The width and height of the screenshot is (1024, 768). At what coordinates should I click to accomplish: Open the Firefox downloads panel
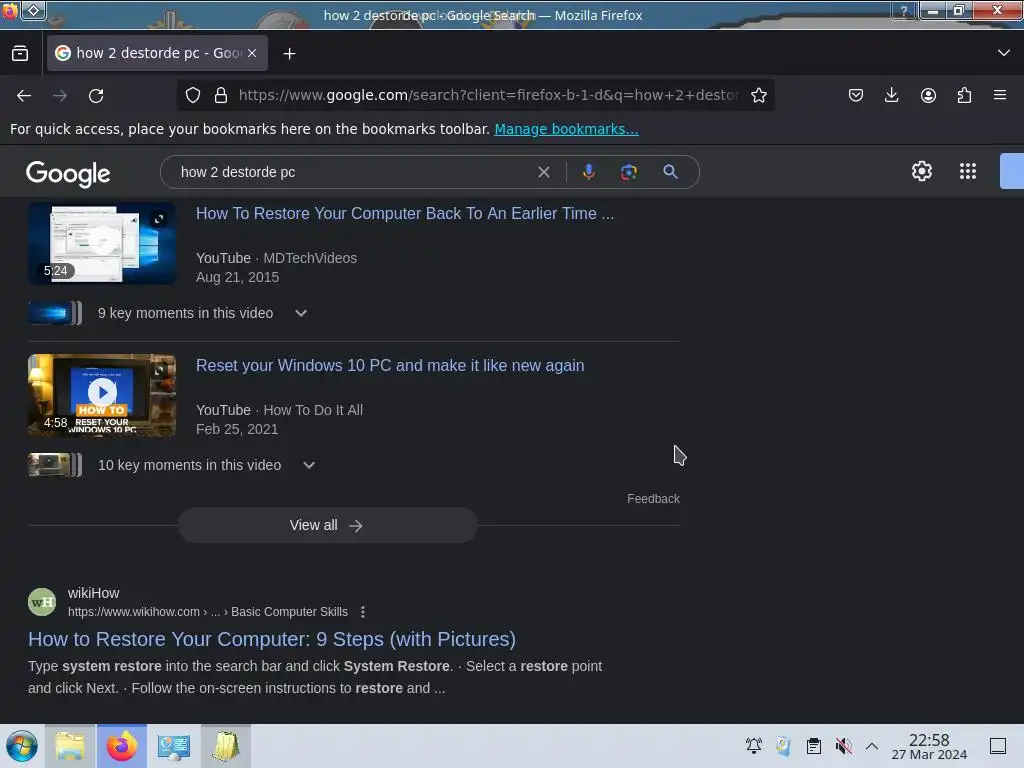891,95
